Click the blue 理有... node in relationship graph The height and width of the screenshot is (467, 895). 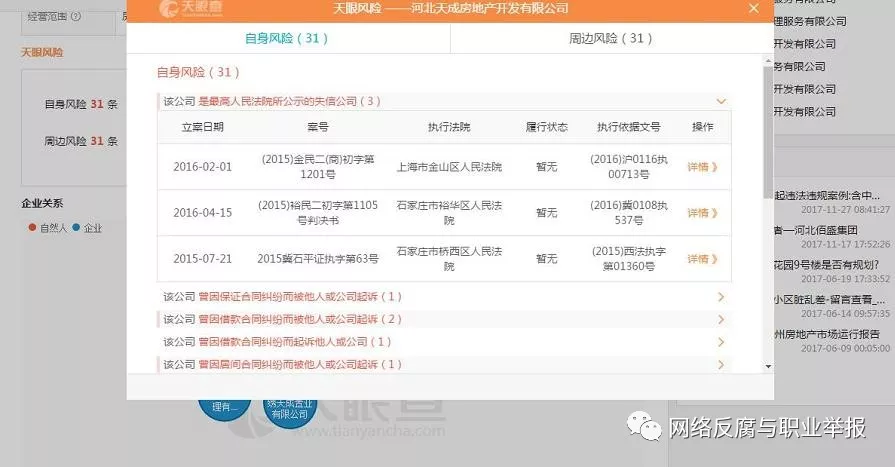tap(225, 408)
